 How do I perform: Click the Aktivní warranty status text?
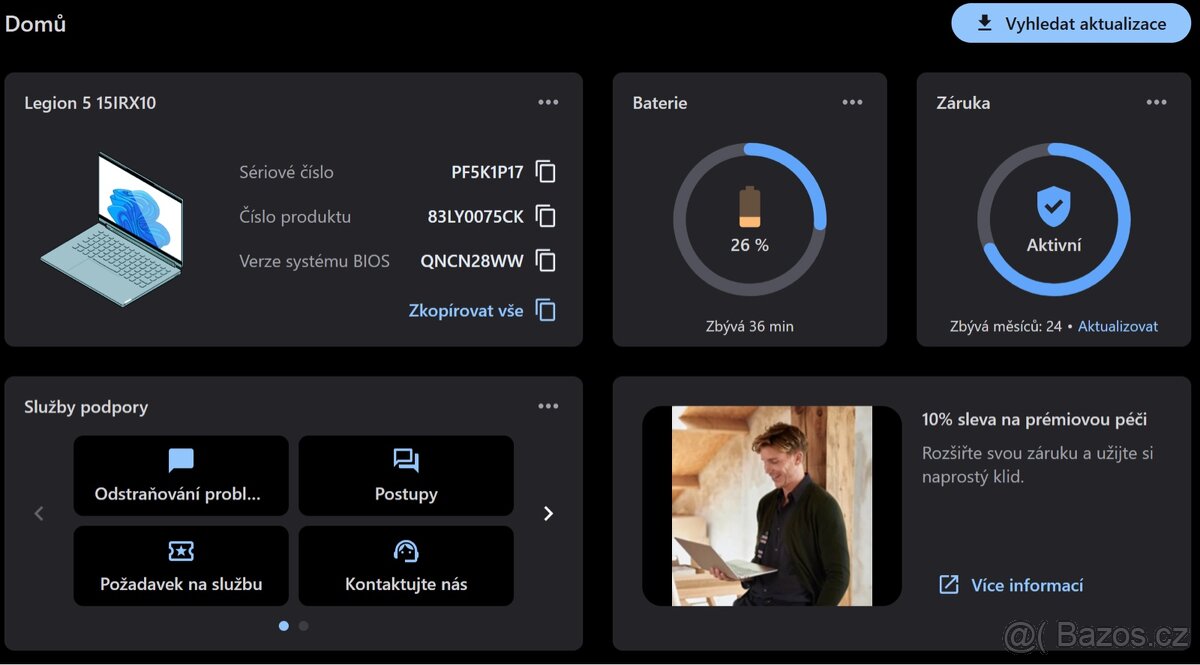pos(1054,245)
